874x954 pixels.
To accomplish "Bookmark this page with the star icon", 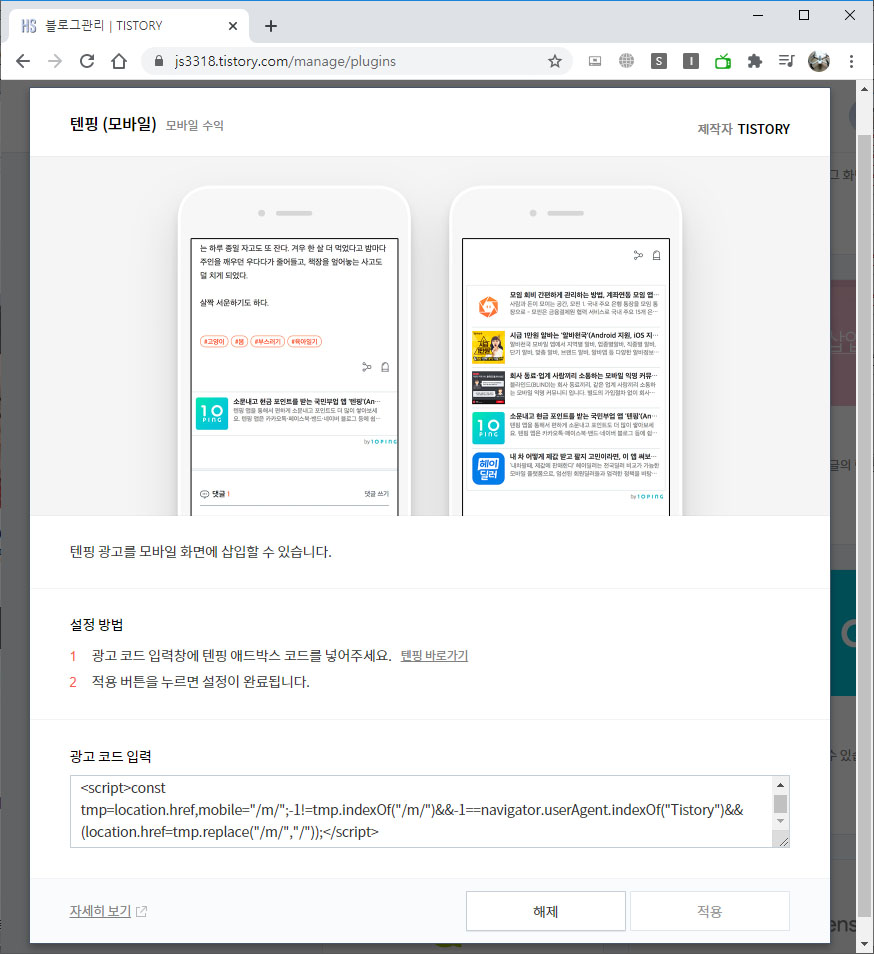I will click(554, 61).
